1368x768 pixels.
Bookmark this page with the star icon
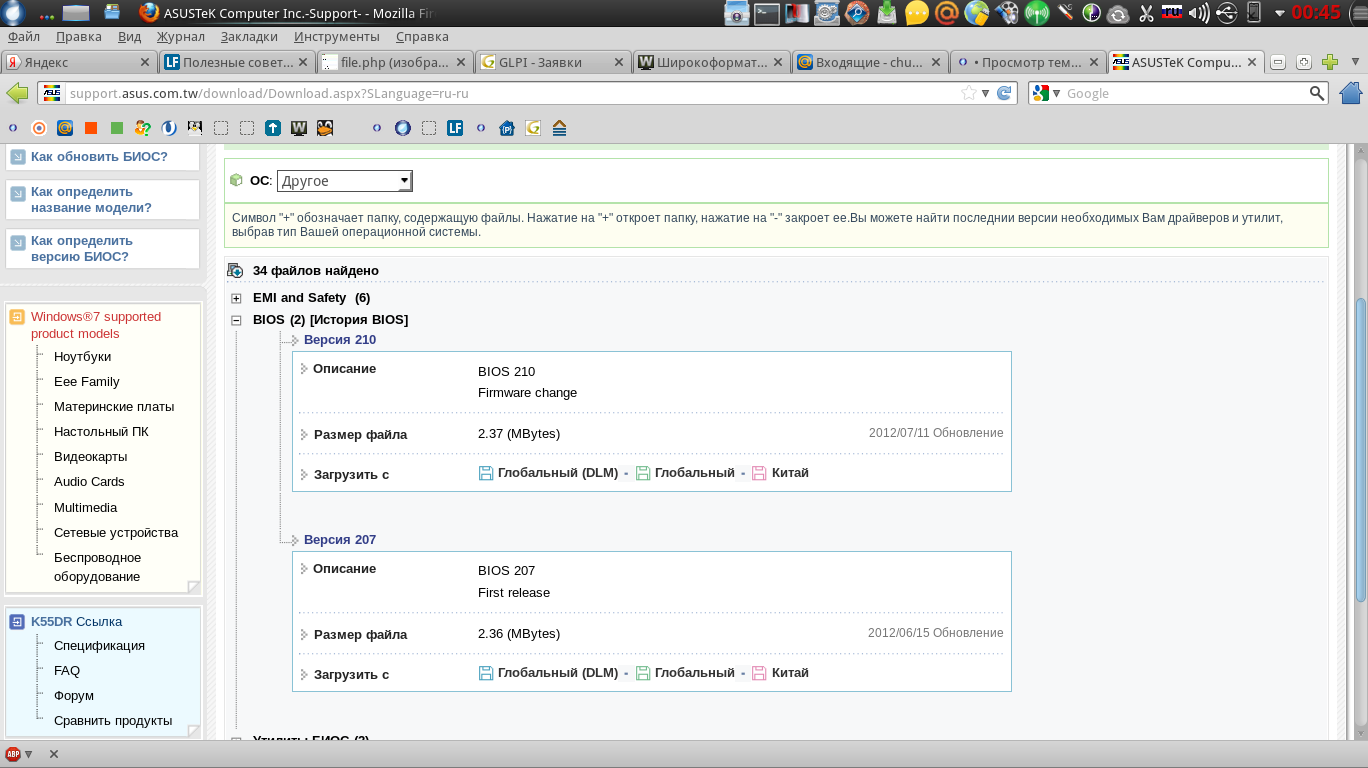968,93
